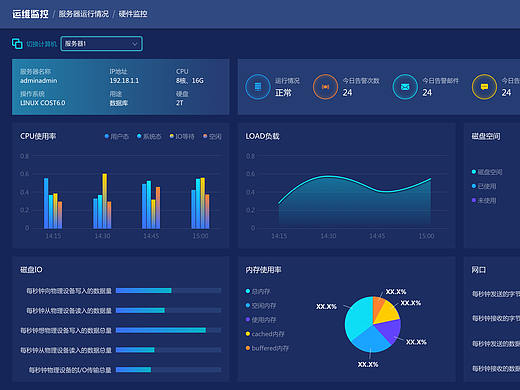
Task: Select the 硬件监控 breadcrumb item
Action: tap(133, 14)
